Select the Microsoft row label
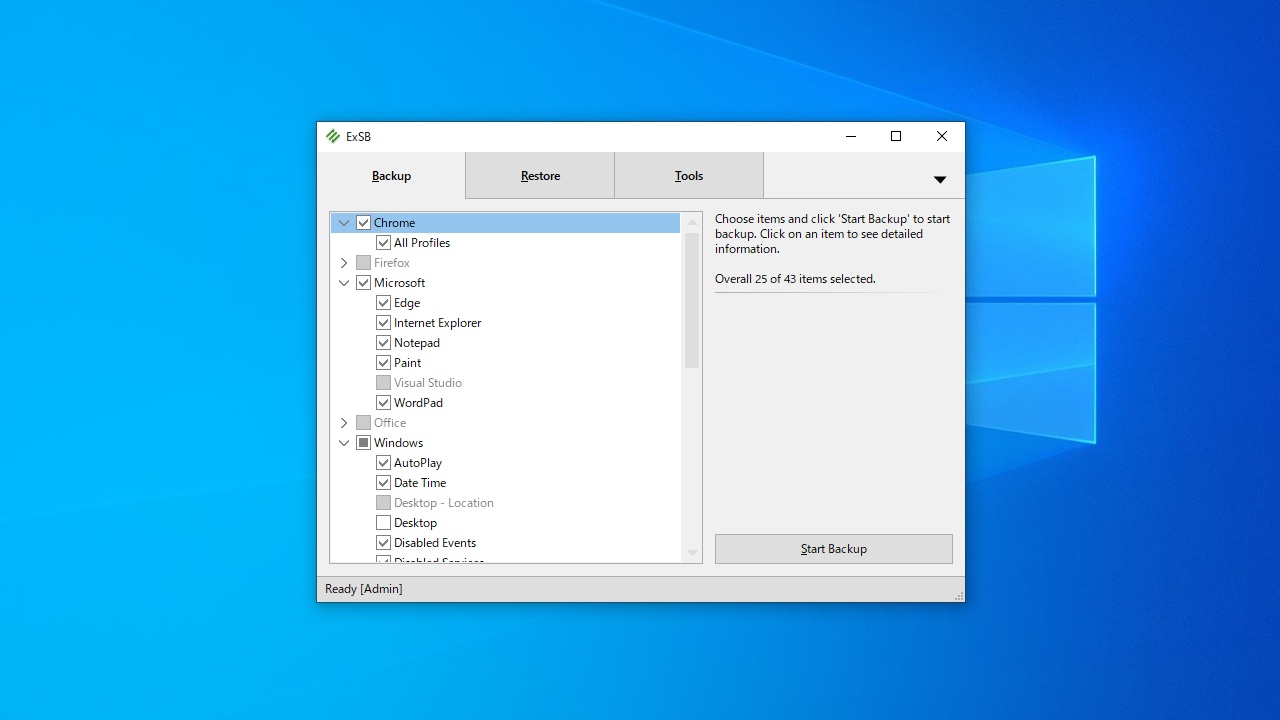Image resolution: width=1280 pixels, height=720 pixels. [x=399, y=283]
